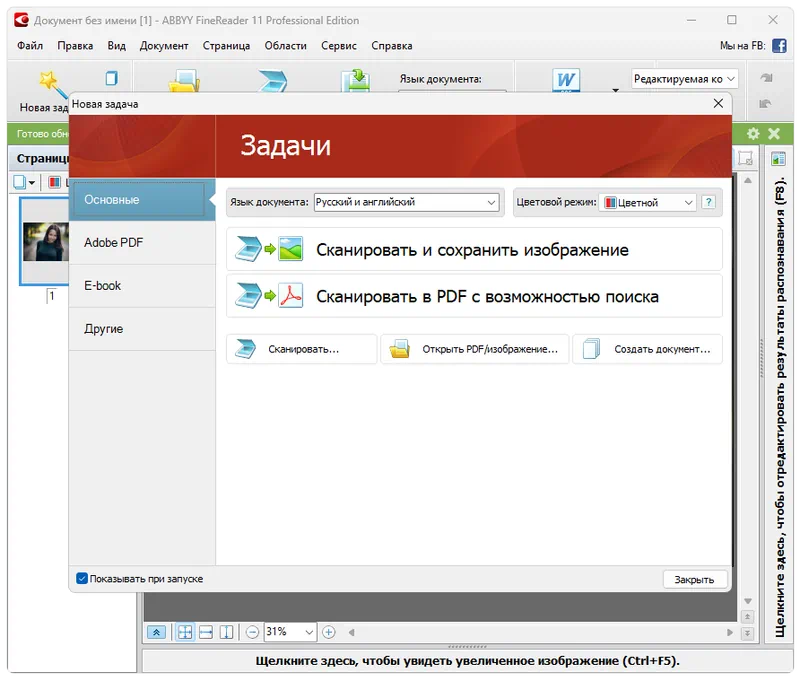
Task: Click 'Сканировать и сохранить изображение' task
Action: tap(474, 249)
